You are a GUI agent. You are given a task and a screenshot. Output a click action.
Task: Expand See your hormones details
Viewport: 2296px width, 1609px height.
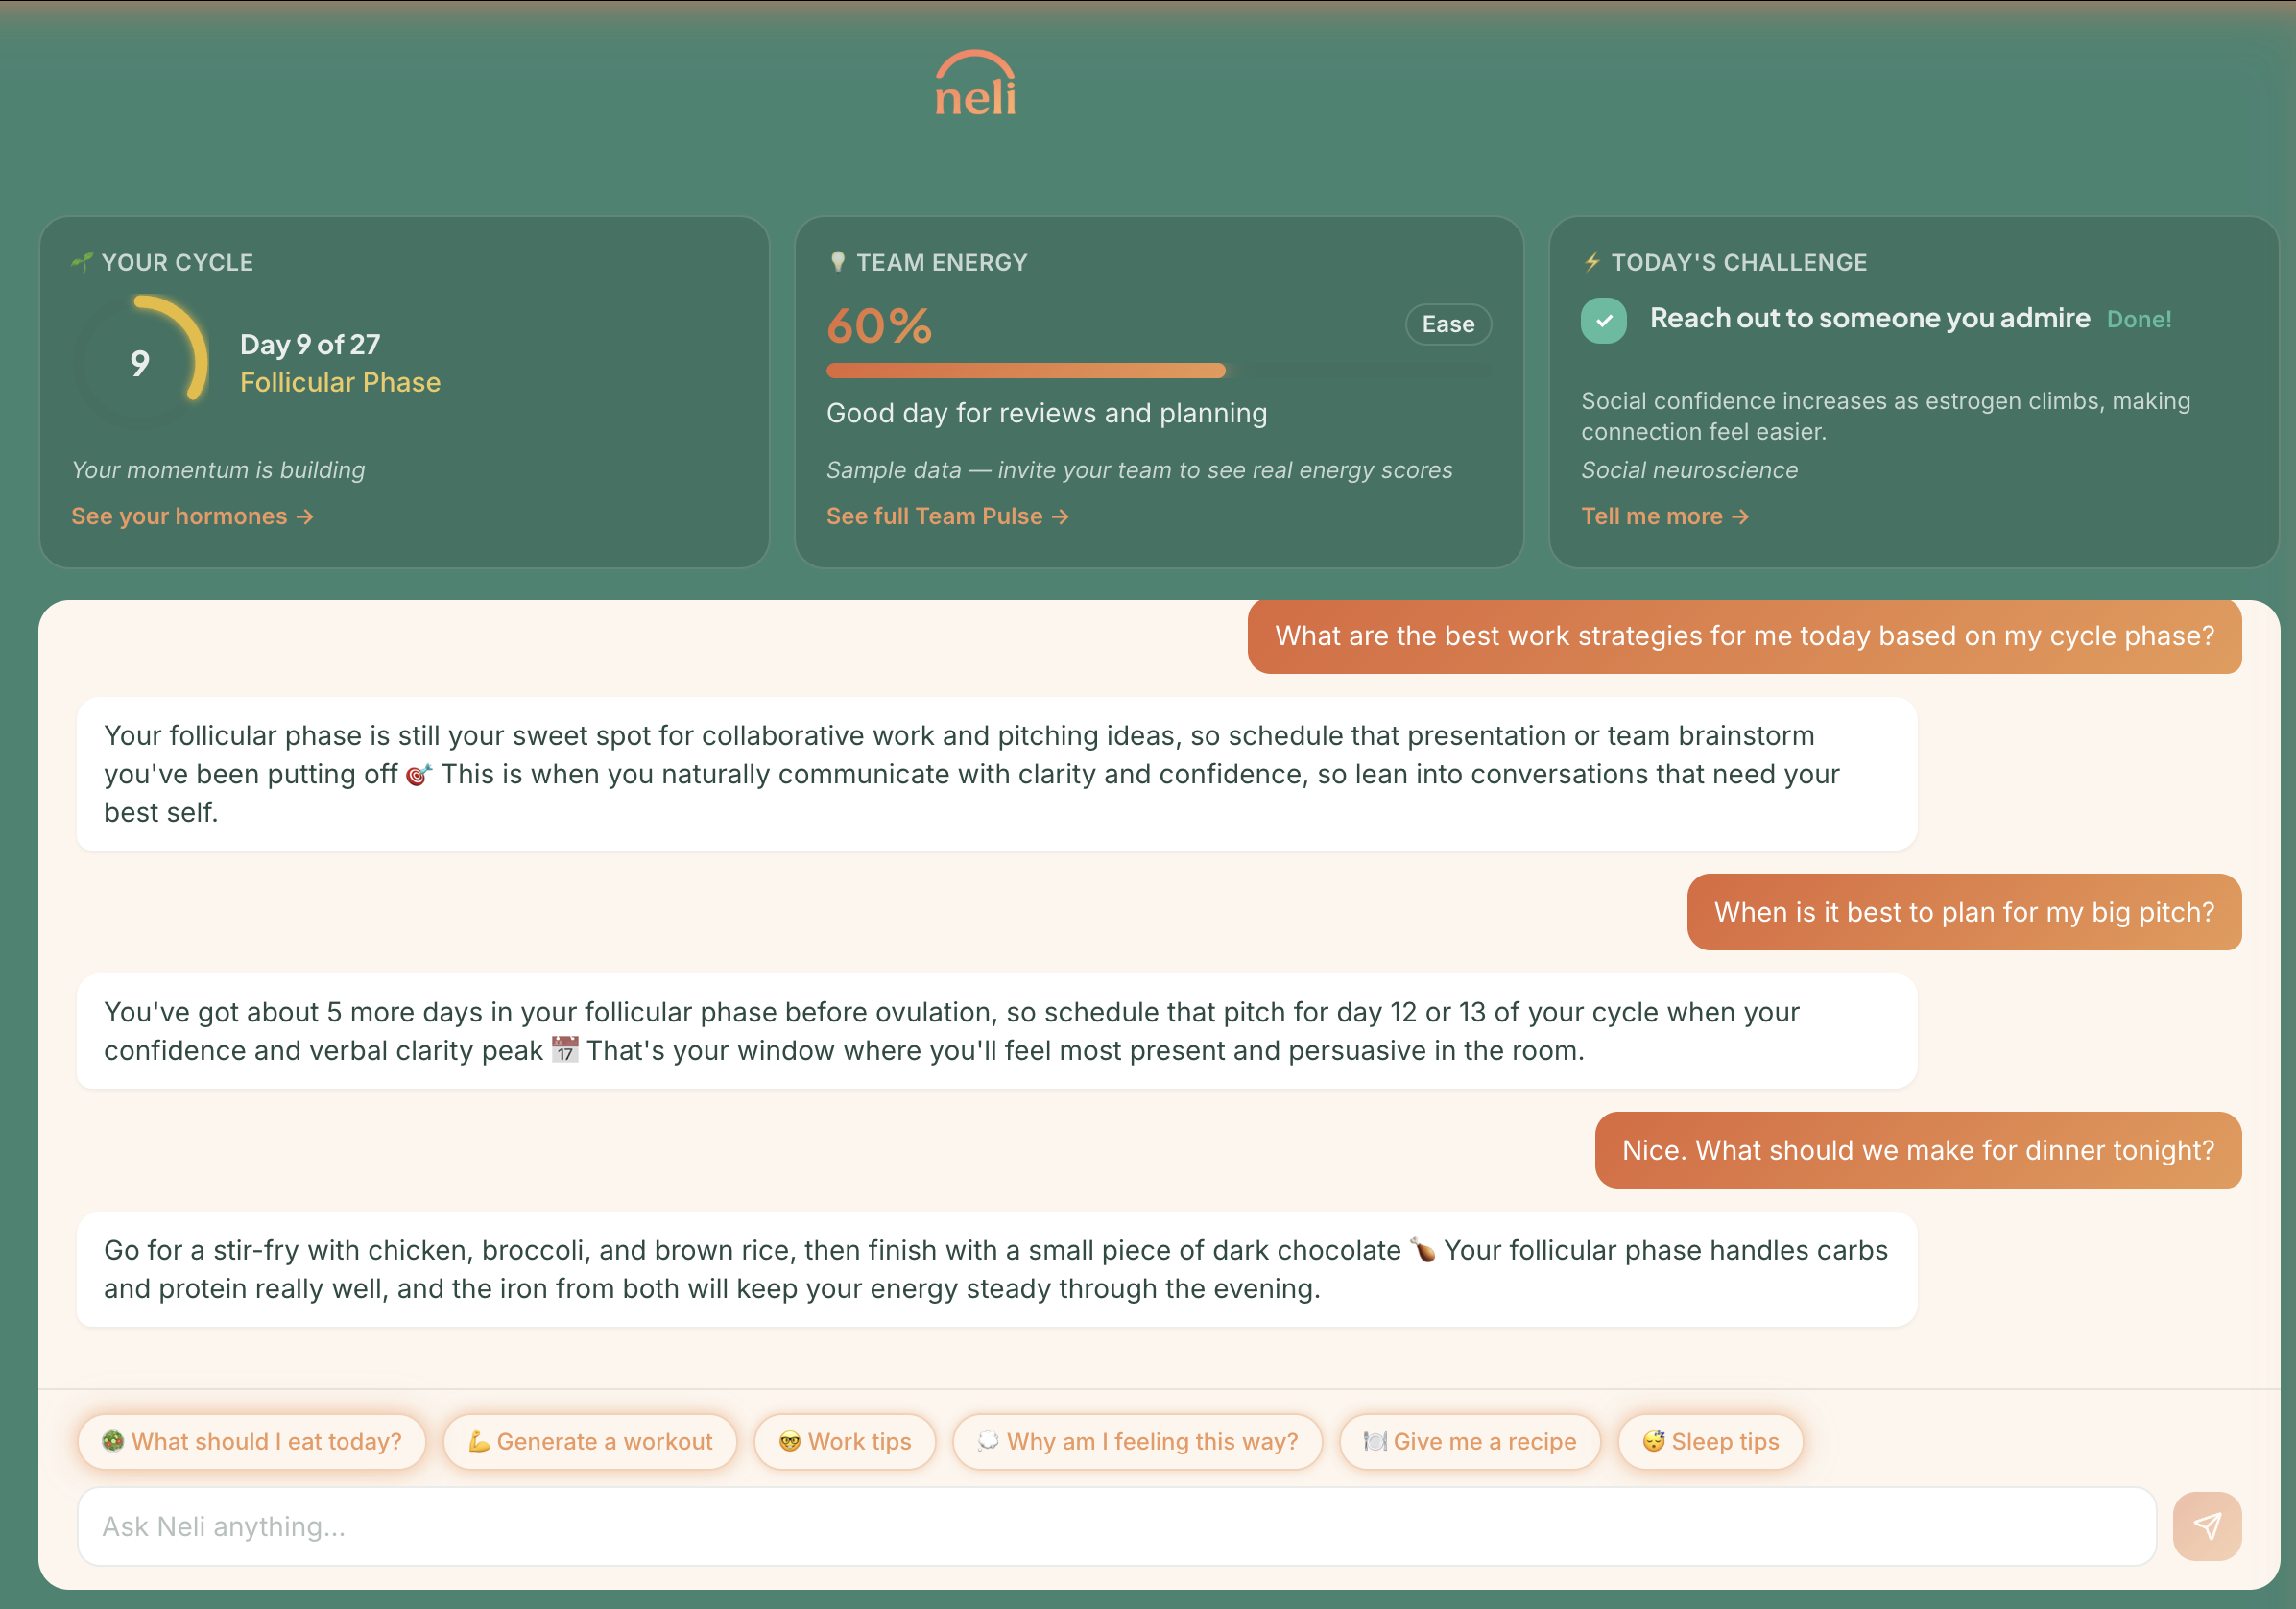coord(192,516)
